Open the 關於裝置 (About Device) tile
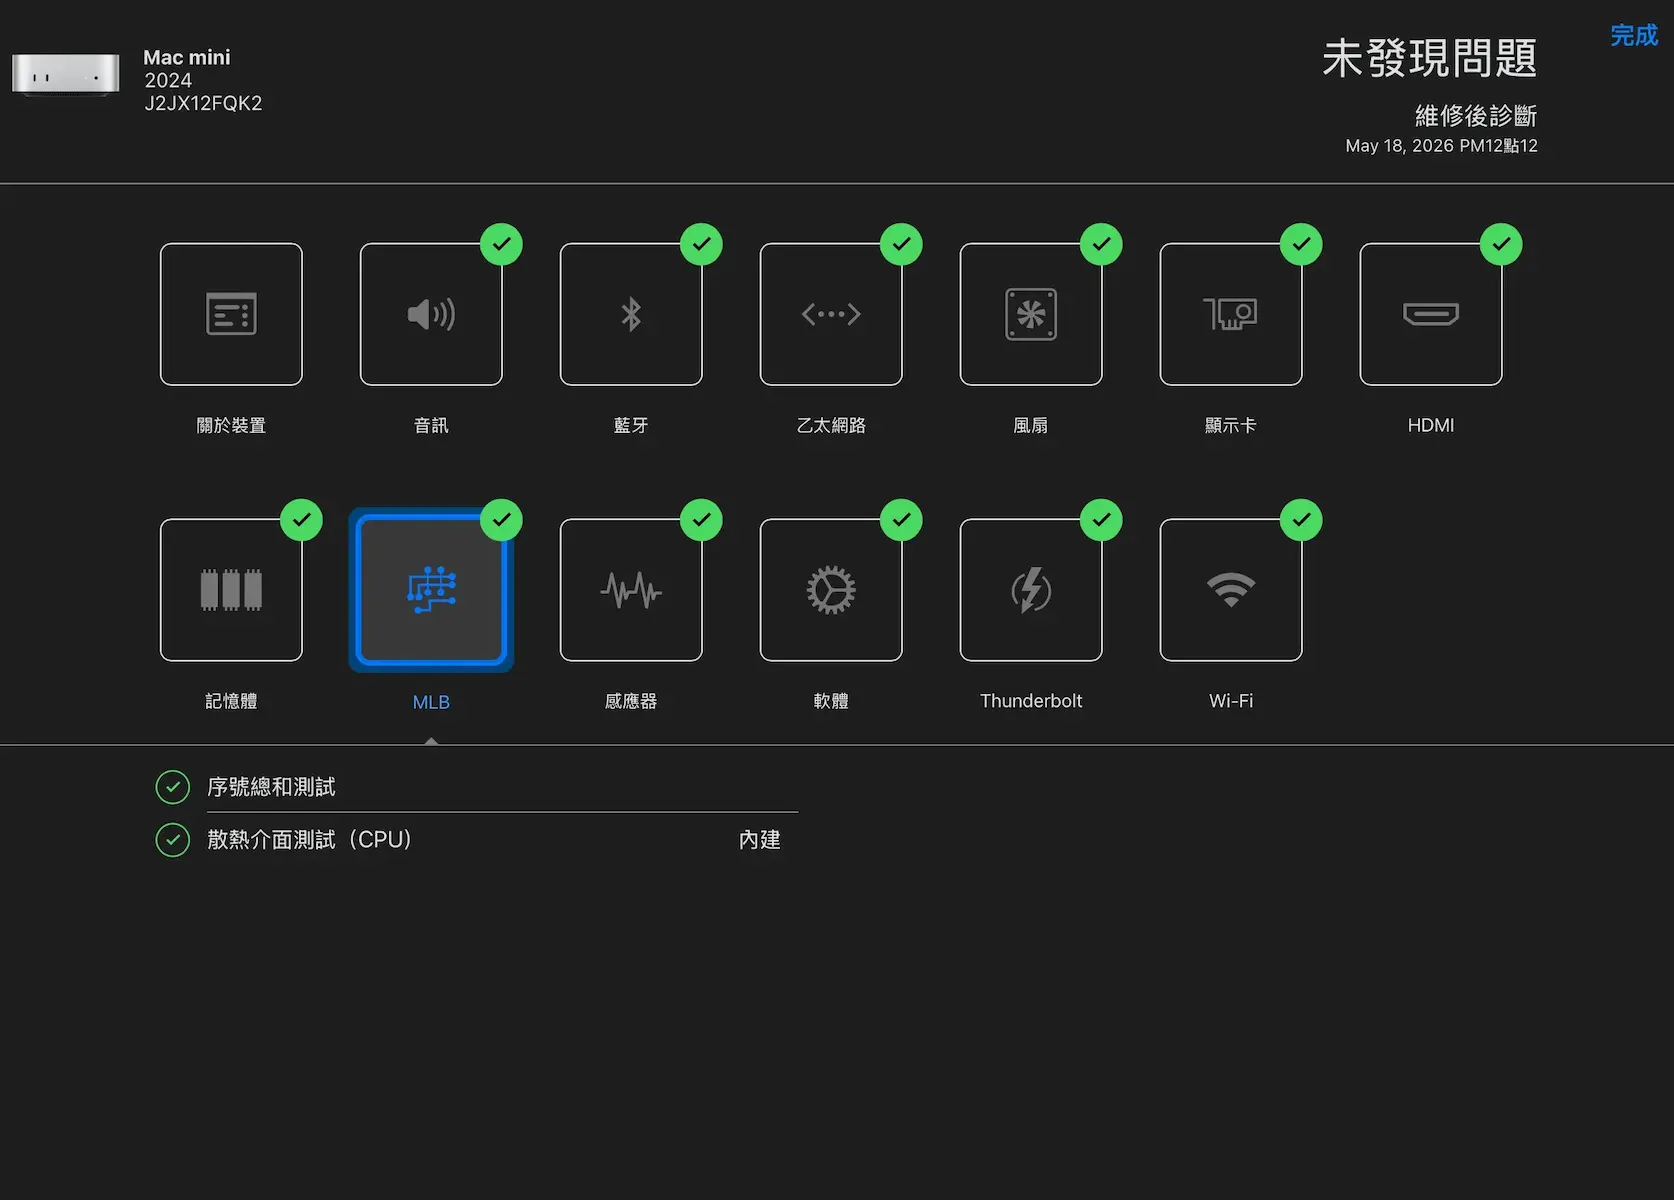This screenshot has height=1200, width=1674. (231, 314)
